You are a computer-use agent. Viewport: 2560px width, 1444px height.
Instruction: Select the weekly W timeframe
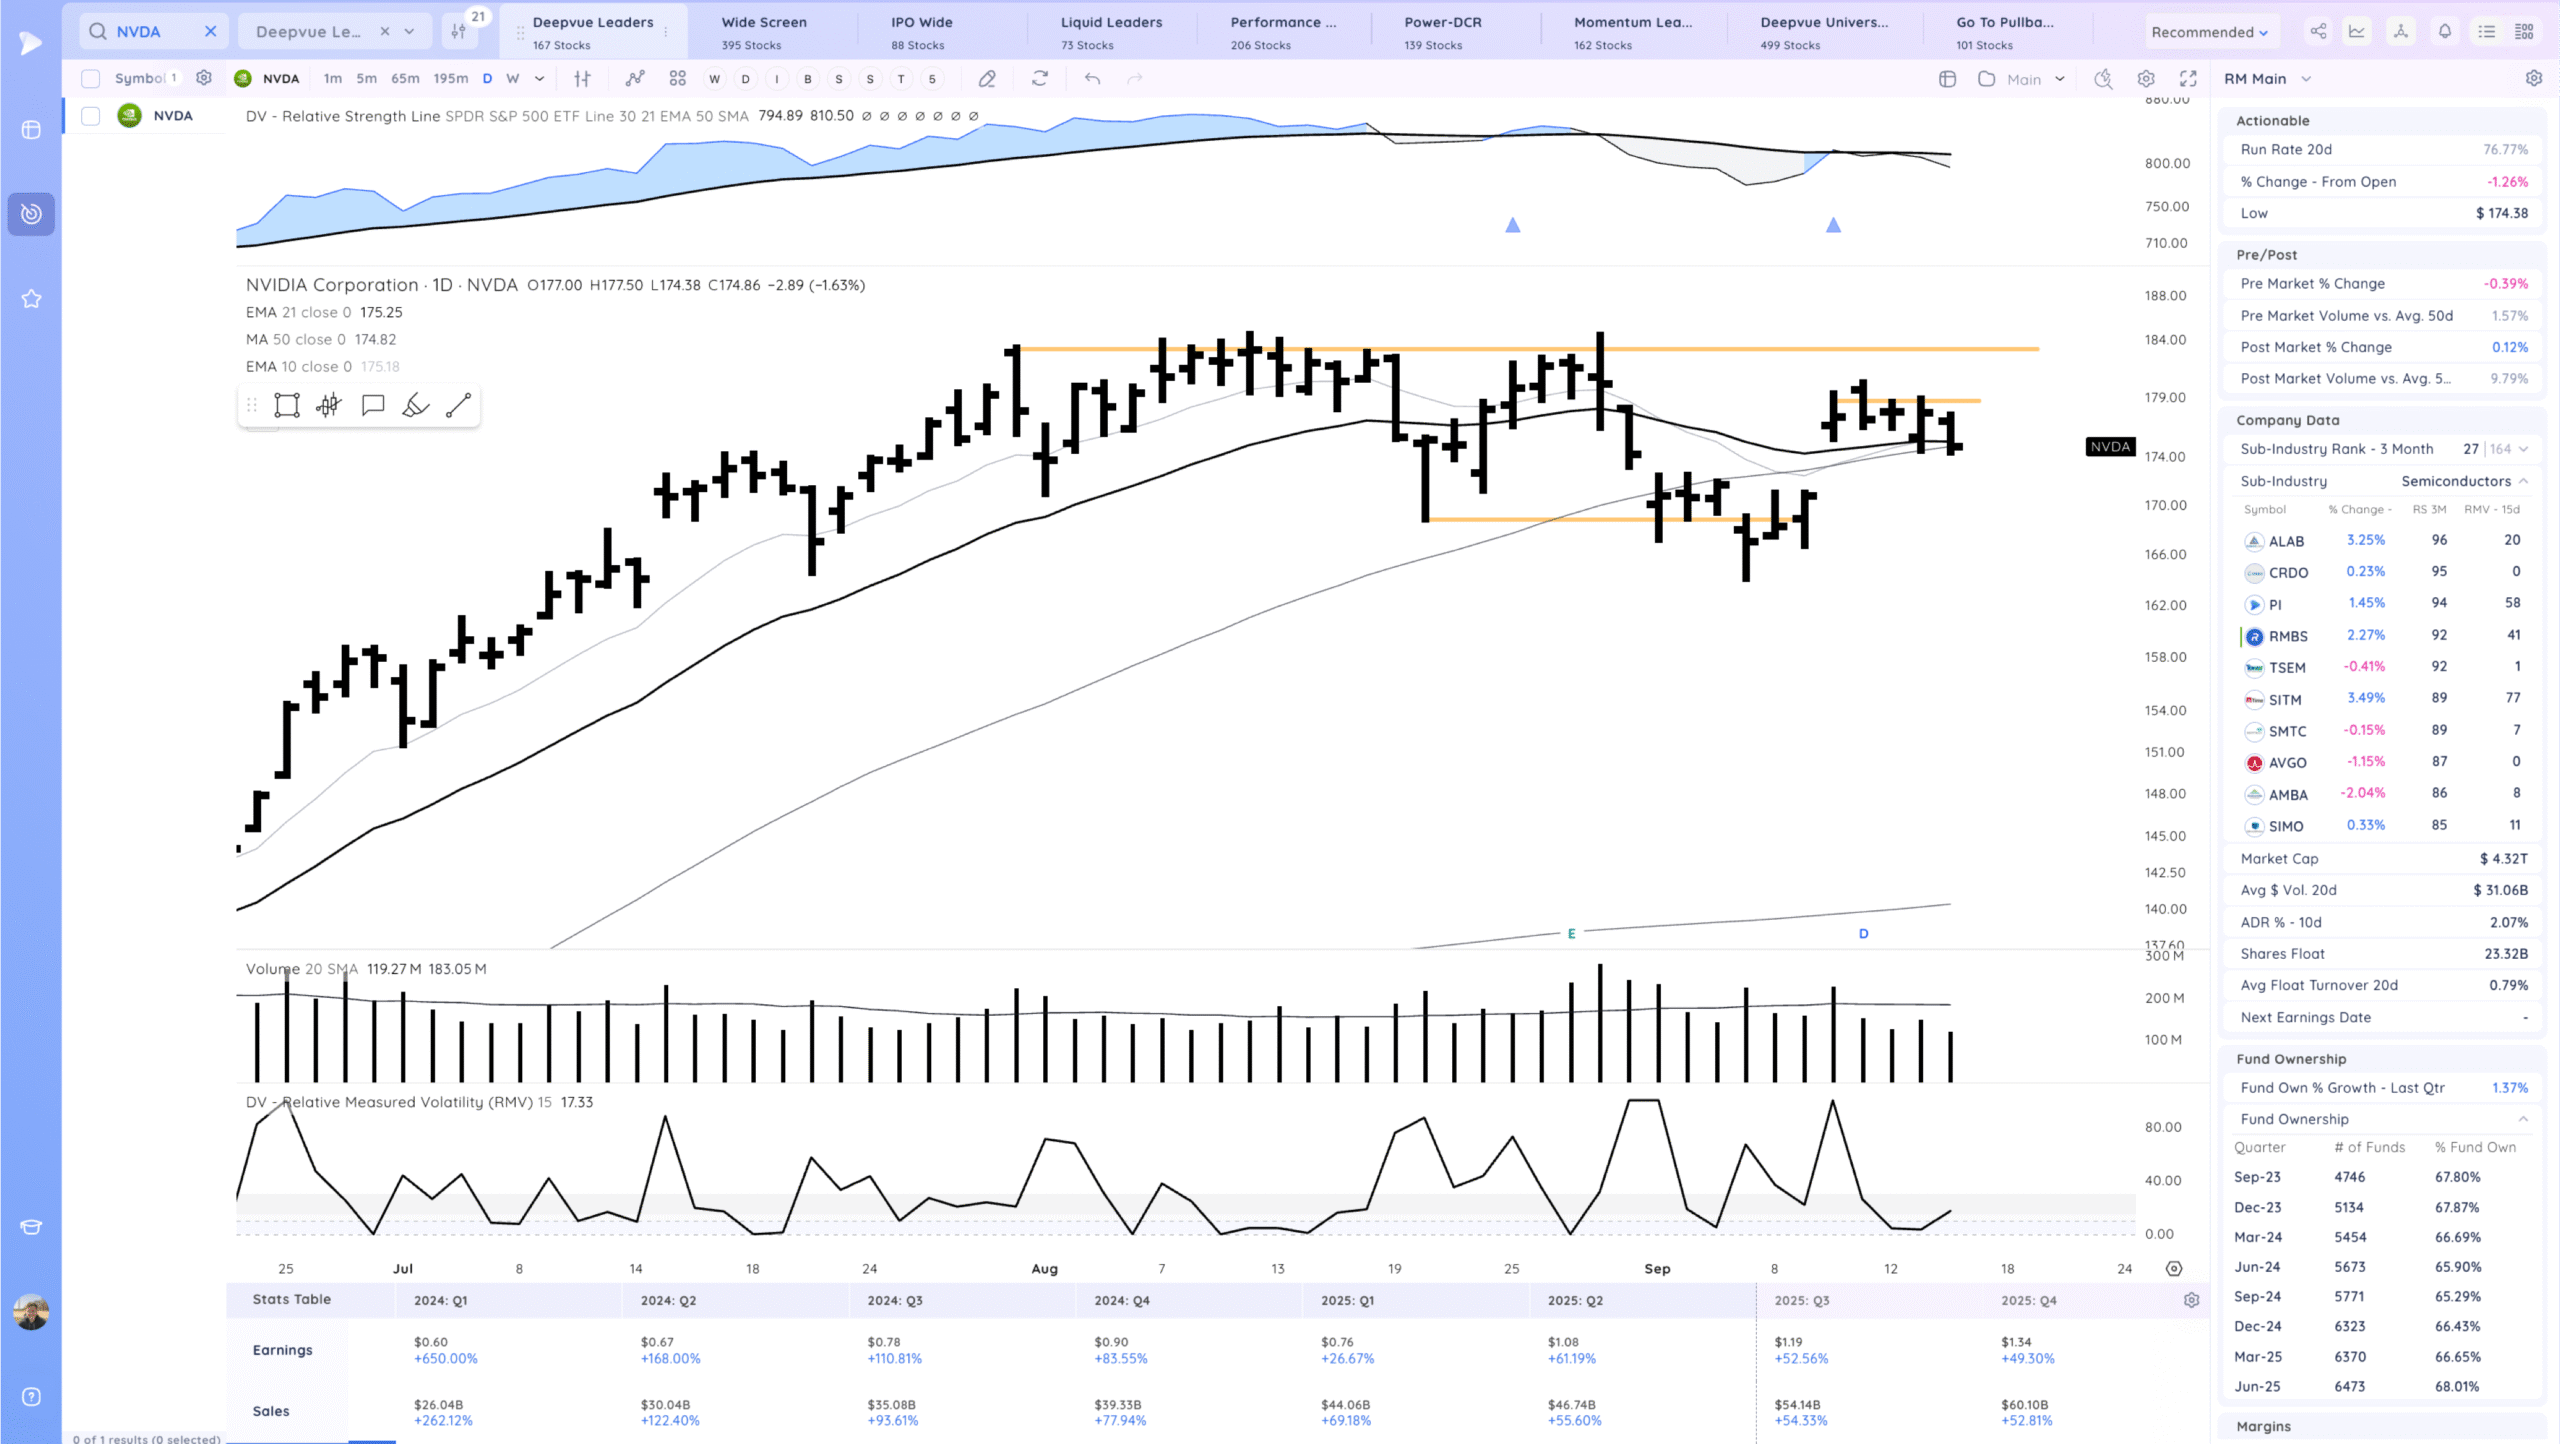(513, 78)
